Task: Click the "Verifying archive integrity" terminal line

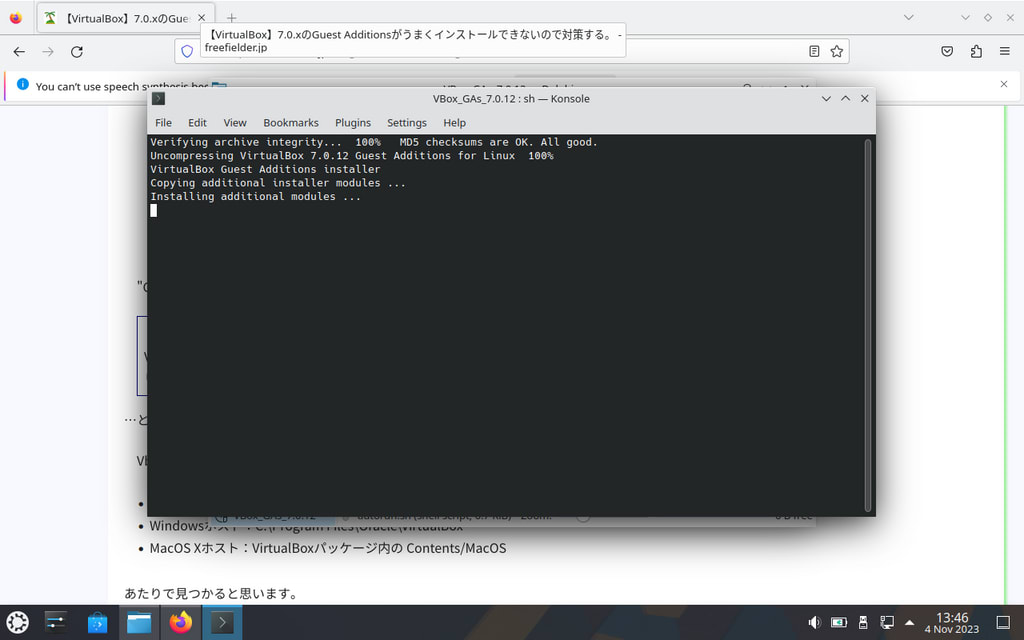Action: (374, 142)
